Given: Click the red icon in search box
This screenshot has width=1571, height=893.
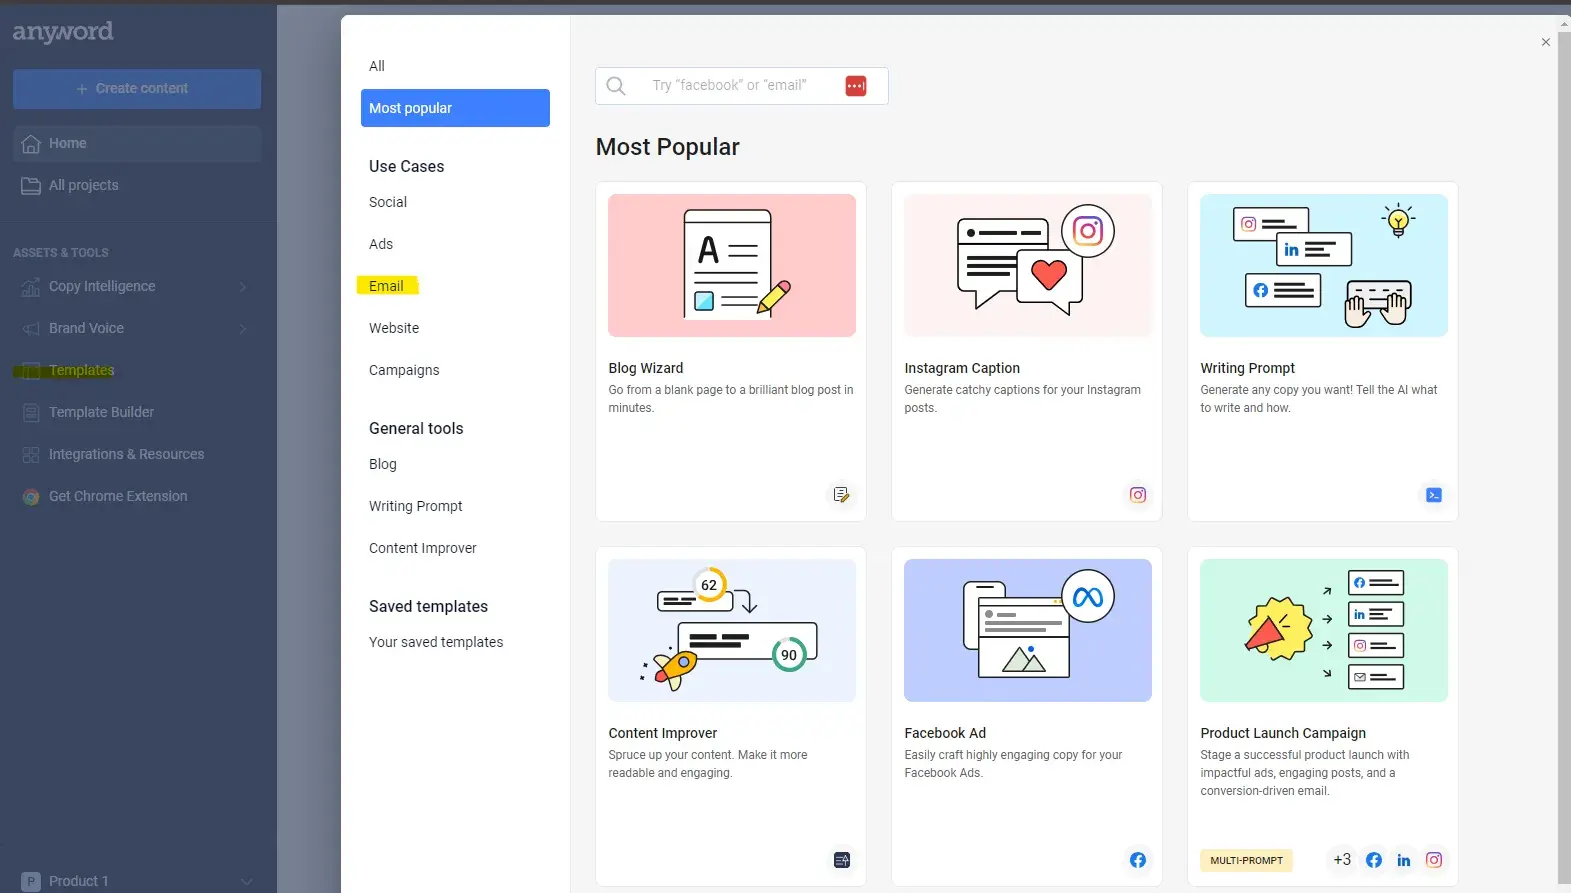Looking at the screenshot, I should (x=855, y=86).
